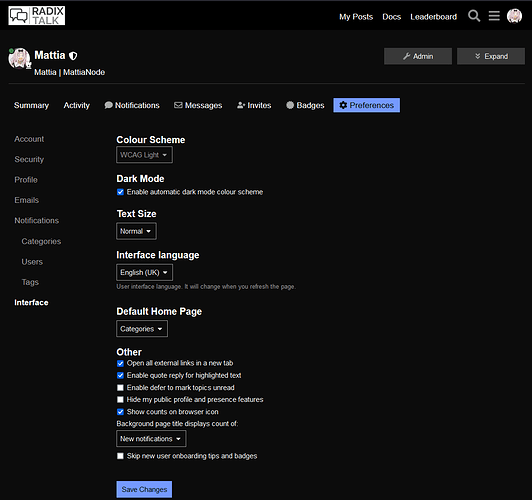This screenshot has height=500, width=532.
Task: Open the Messages tab
Action: (x=198, y=105)
